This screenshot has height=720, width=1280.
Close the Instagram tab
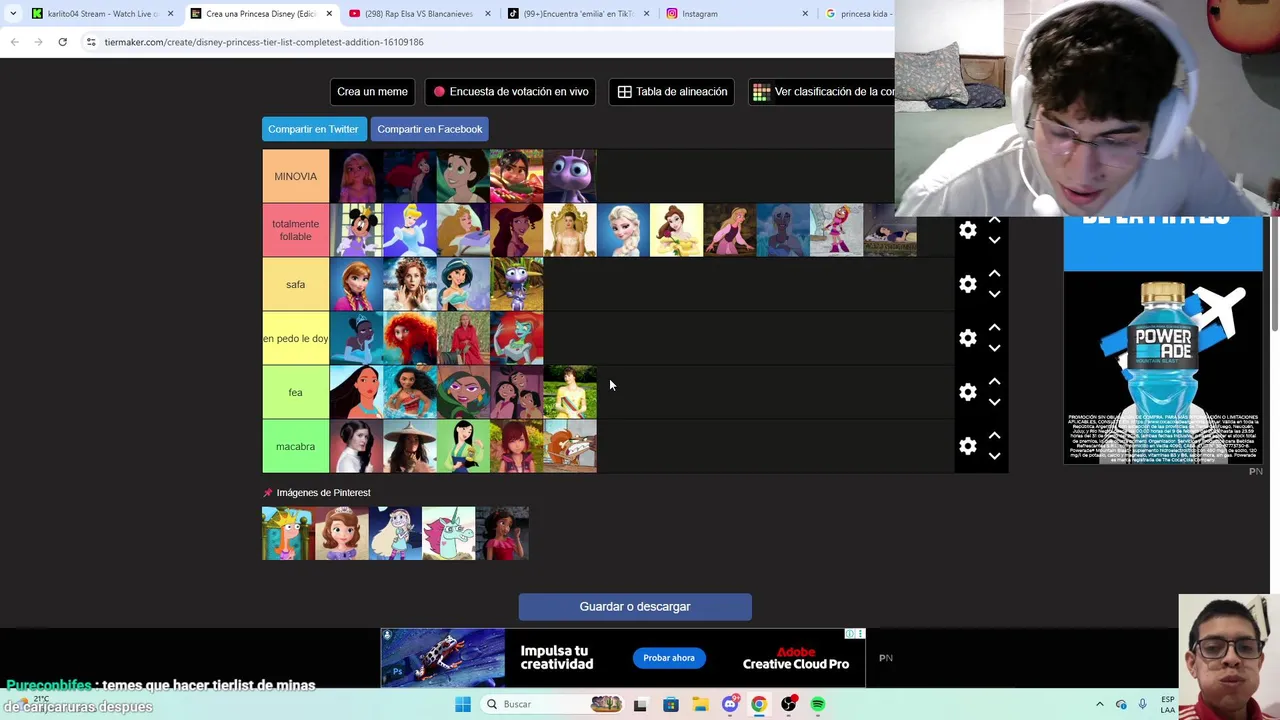coord(805,14)
